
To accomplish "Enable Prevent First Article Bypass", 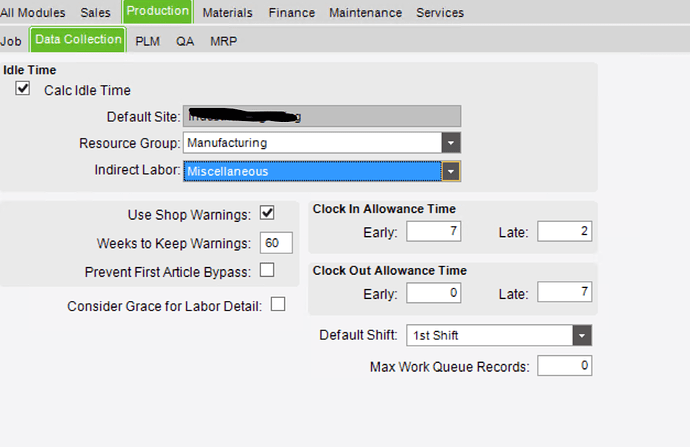I will pyautogui.click(x=267, y=270).
